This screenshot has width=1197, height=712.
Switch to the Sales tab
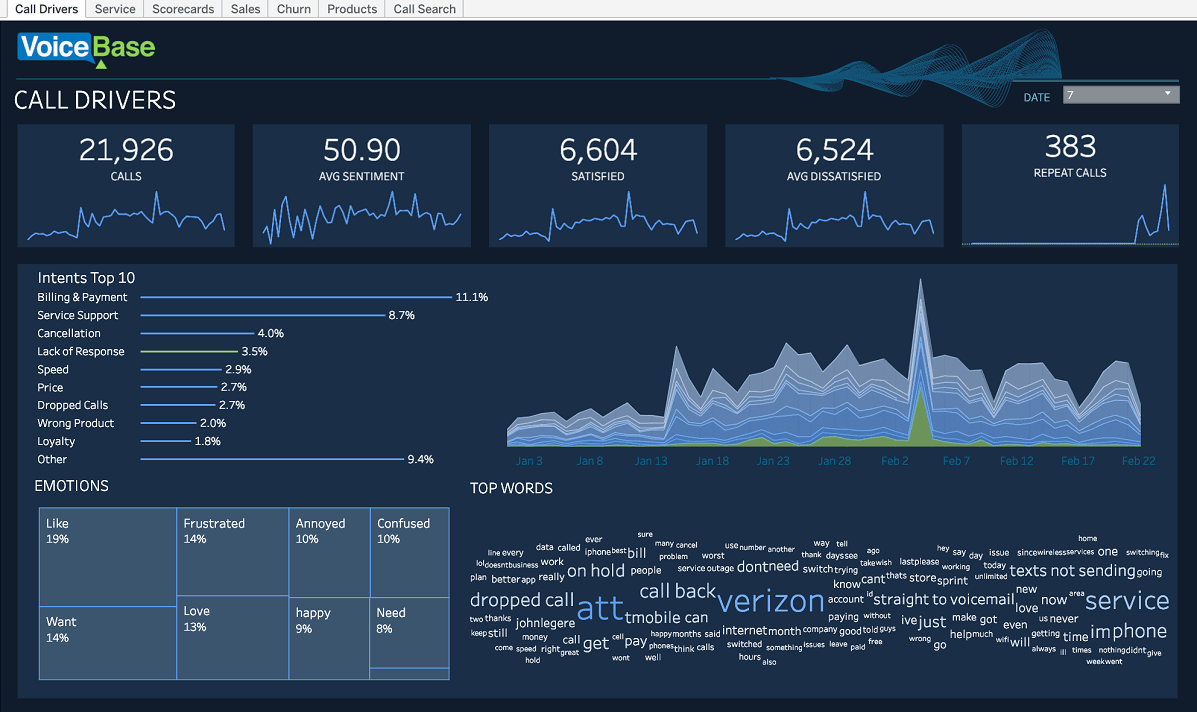click(245, 8)
